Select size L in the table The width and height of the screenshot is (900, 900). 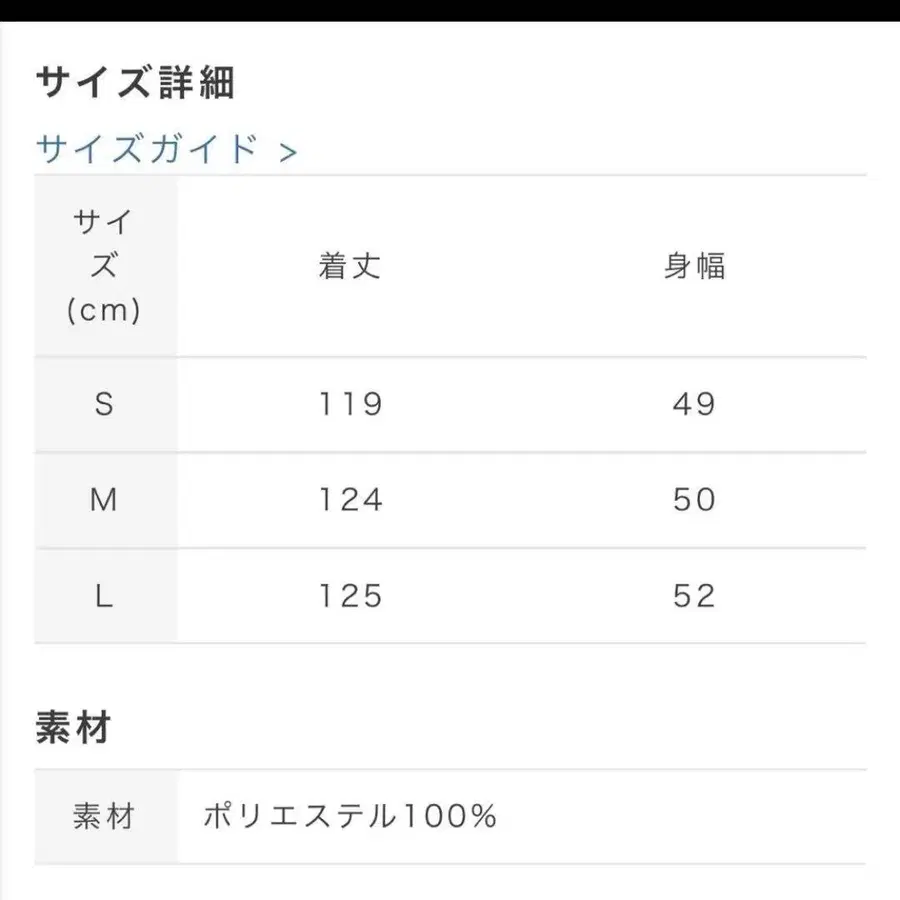(105, 596)
